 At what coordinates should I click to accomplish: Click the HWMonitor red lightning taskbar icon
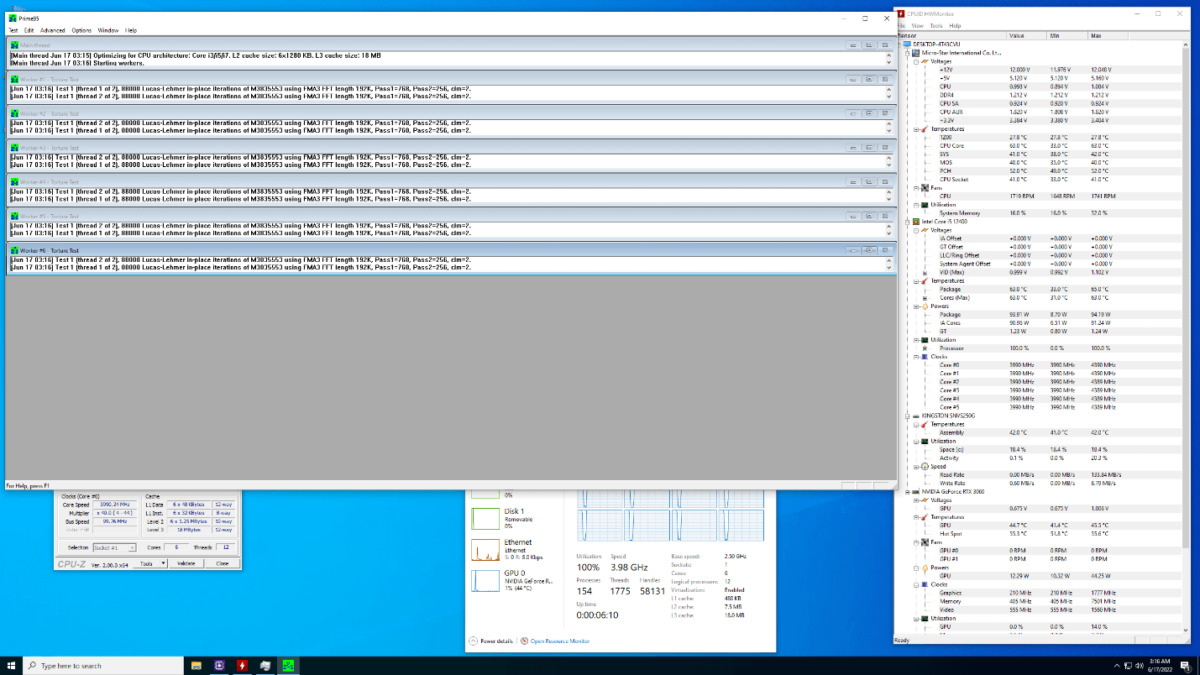(242, 665)
